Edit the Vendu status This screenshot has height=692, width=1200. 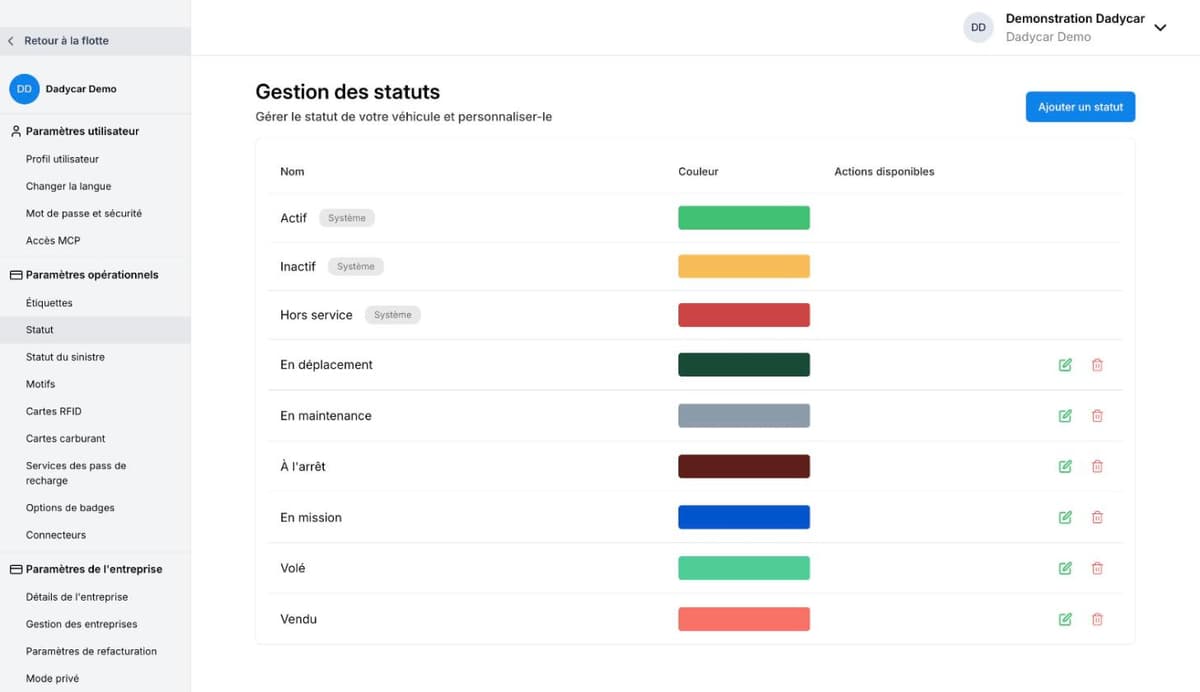(x=1065, y=619)
